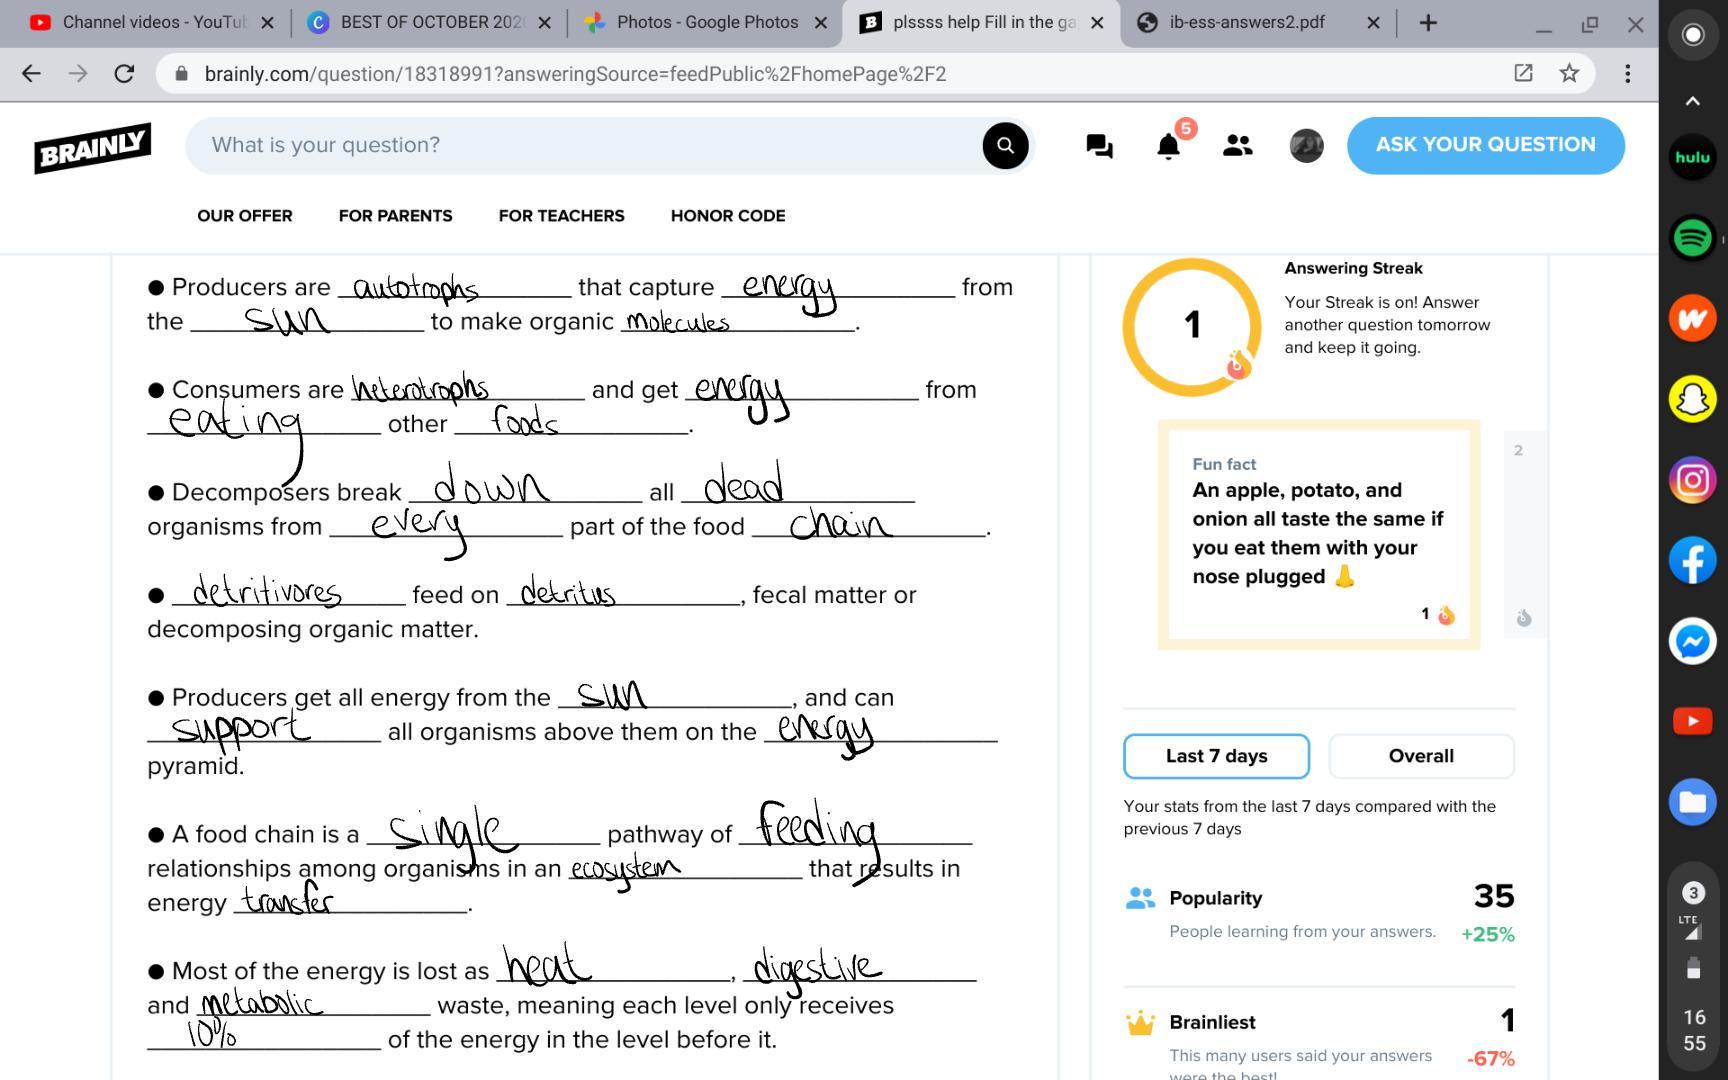Click the Fun fact card
The width and height of the screenshot is (1728, 1080).
(x=1319, y=535)
